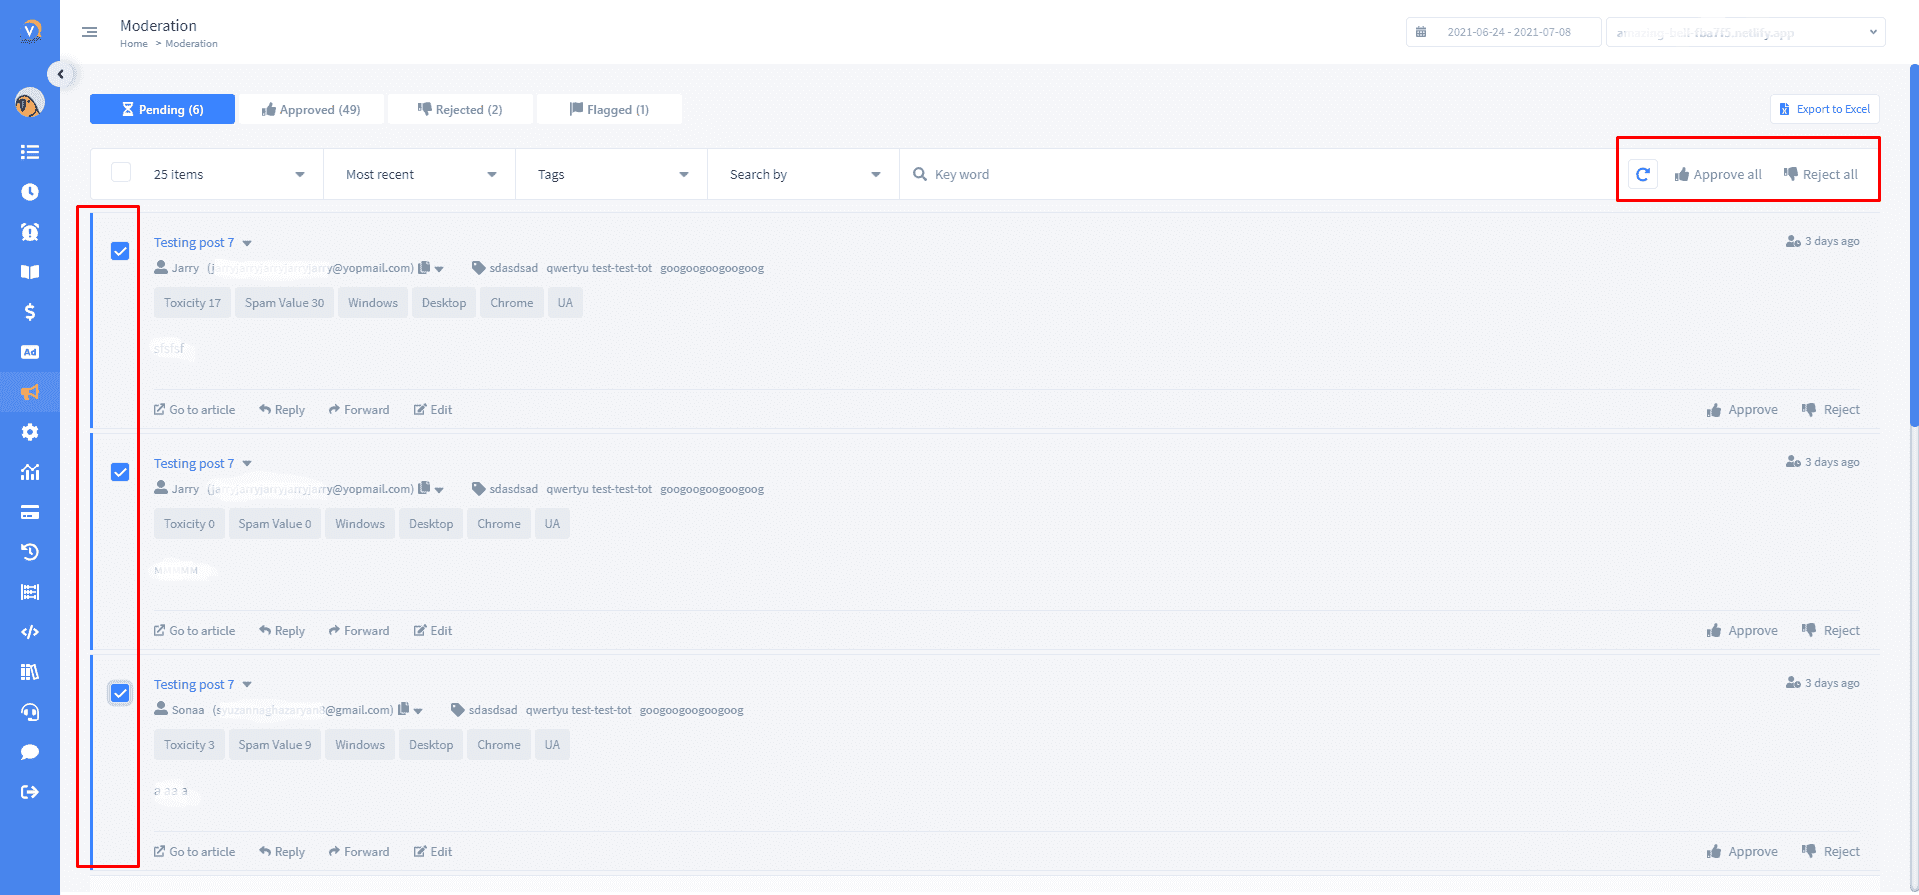This screenshot has width=1919, height=895.
Task: Open the settings gear in the sidebar
Action: coord(30,432)
